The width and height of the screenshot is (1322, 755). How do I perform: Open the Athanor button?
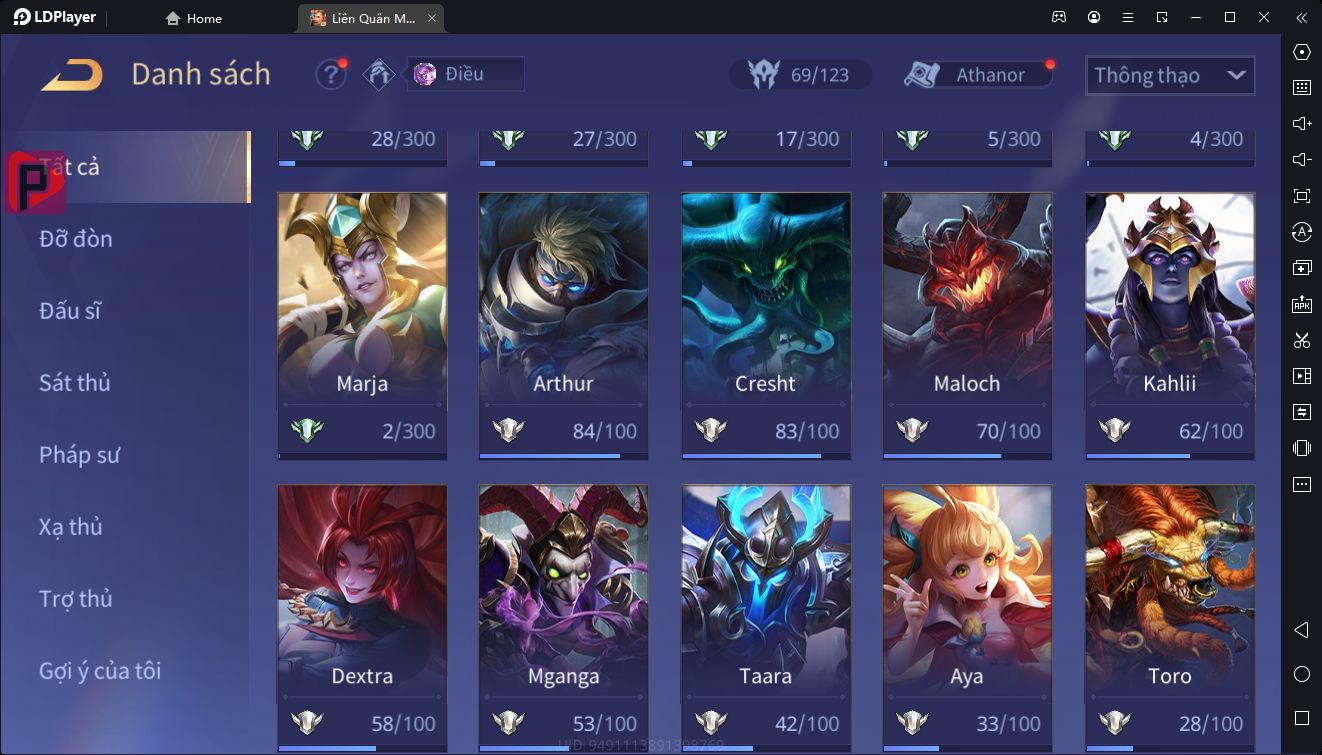pos(978,75)
